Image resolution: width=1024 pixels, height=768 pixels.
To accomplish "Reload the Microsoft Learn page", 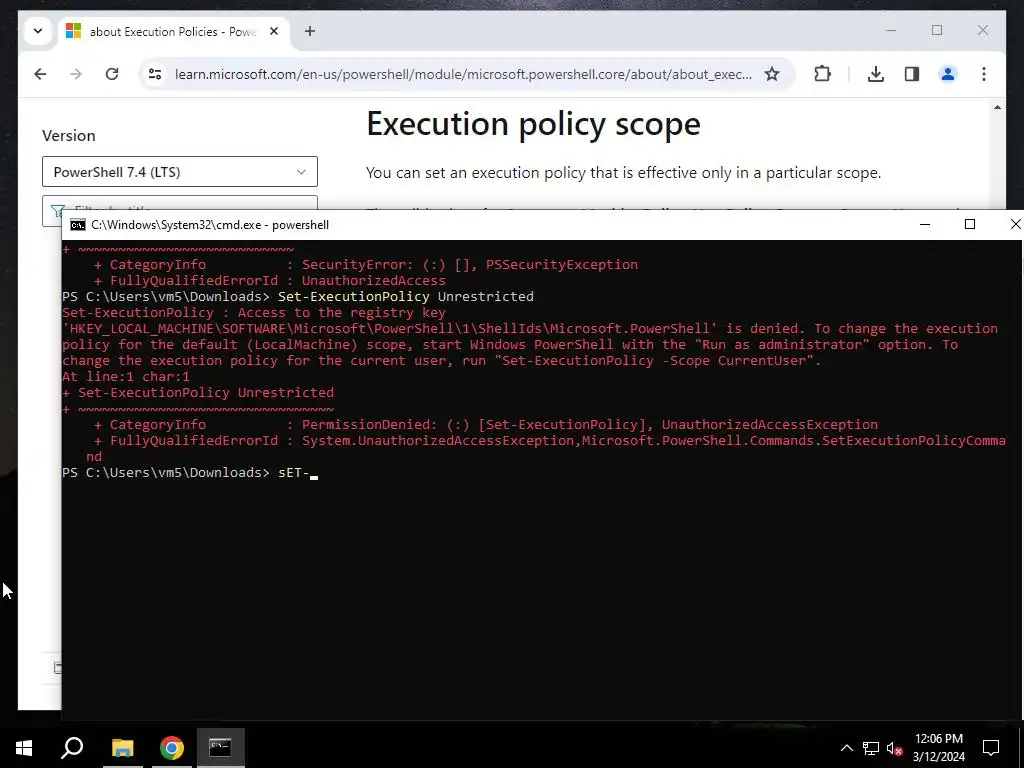I will click(112, 74).
